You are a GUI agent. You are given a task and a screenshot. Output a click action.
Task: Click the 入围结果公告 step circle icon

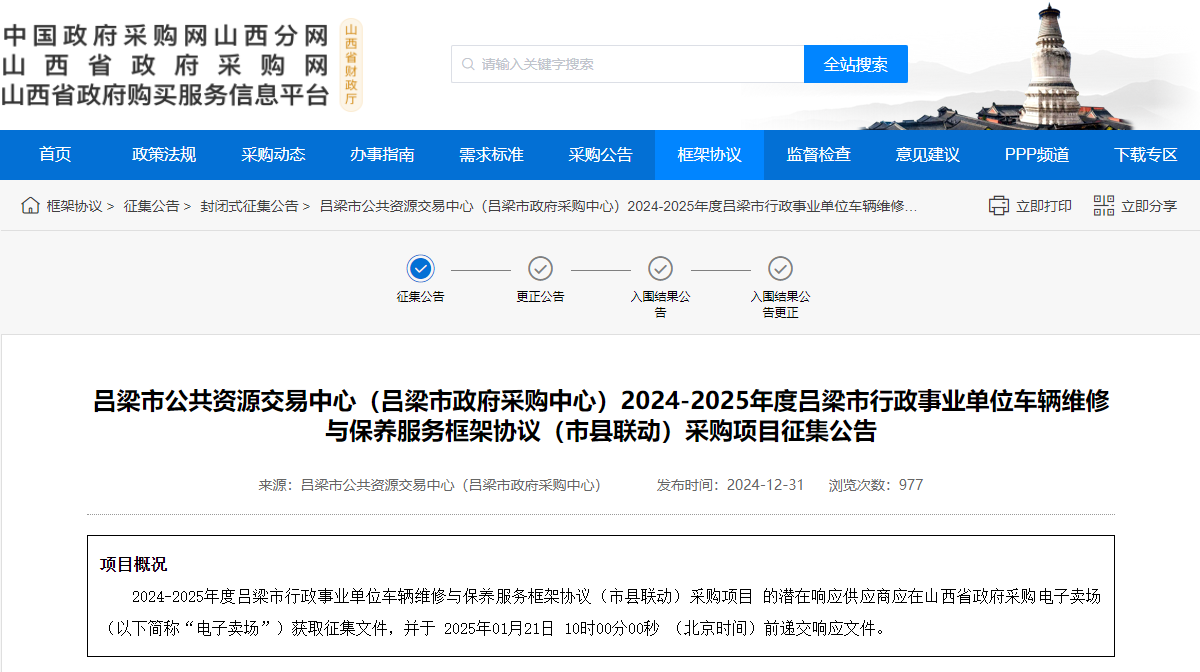pyautogui.click(x=660, y=270)
